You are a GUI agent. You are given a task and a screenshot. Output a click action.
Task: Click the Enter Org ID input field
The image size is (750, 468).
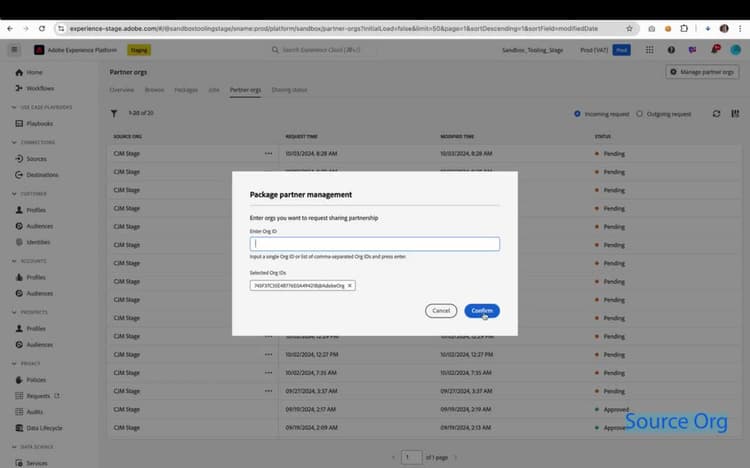click(375, 244)
